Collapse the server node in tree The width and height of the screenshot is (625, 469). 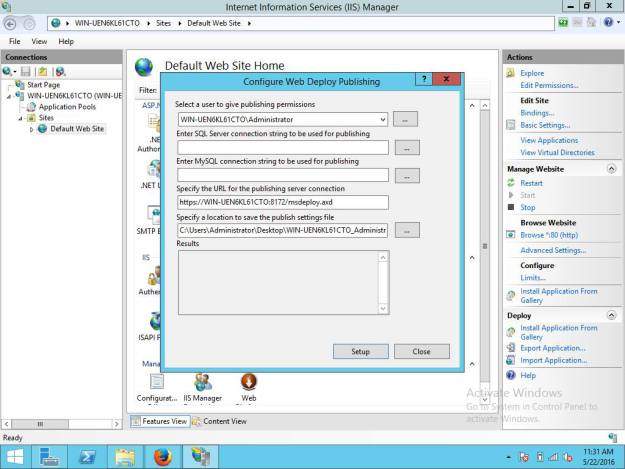coord(9,96)
